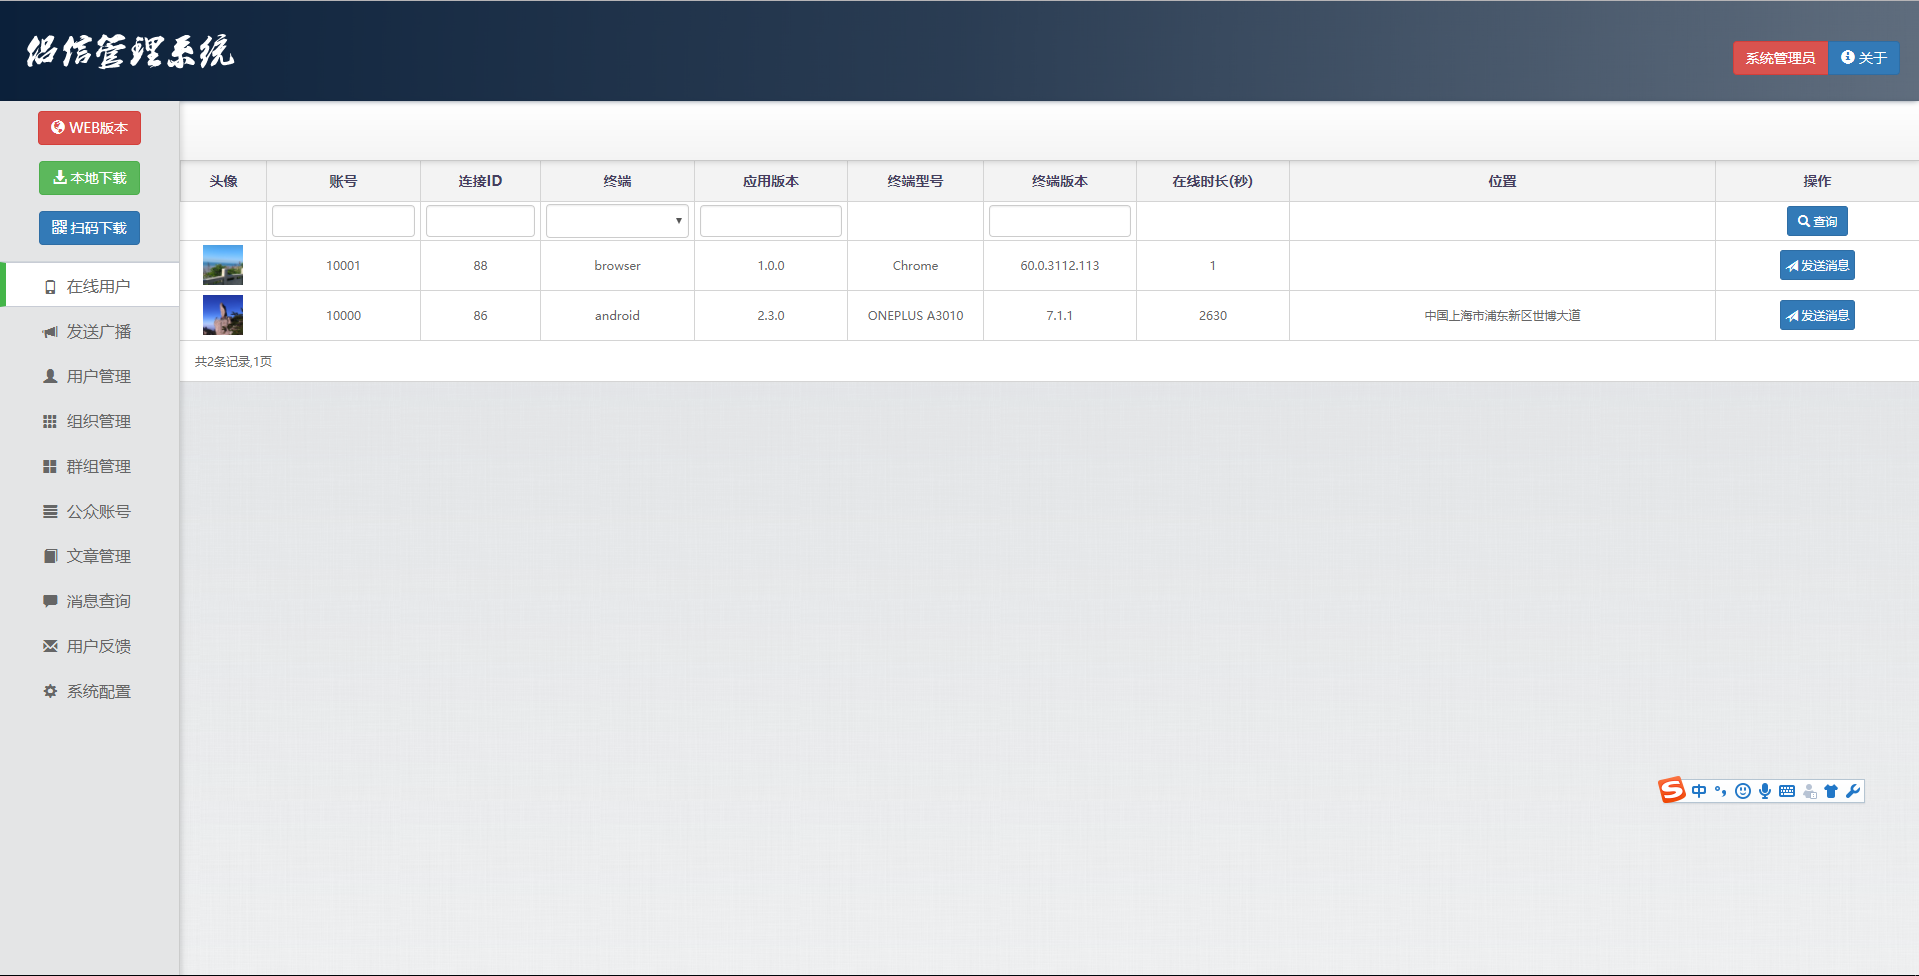Open the IME skin shirt icon

(x=1831, y=791)
